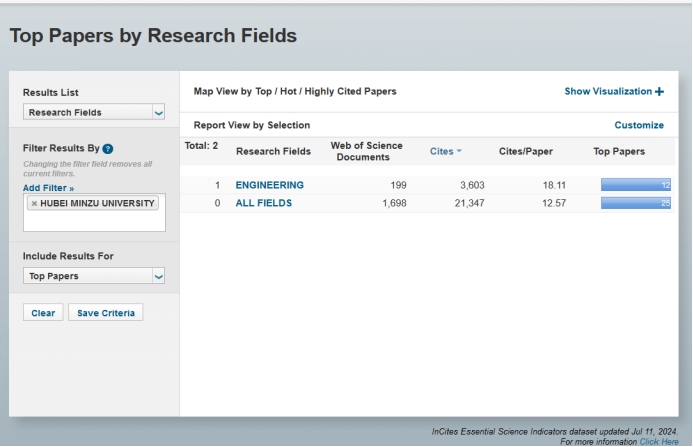
Task: Sort by the Cites/Paper column header
Action: pos(525,151)
